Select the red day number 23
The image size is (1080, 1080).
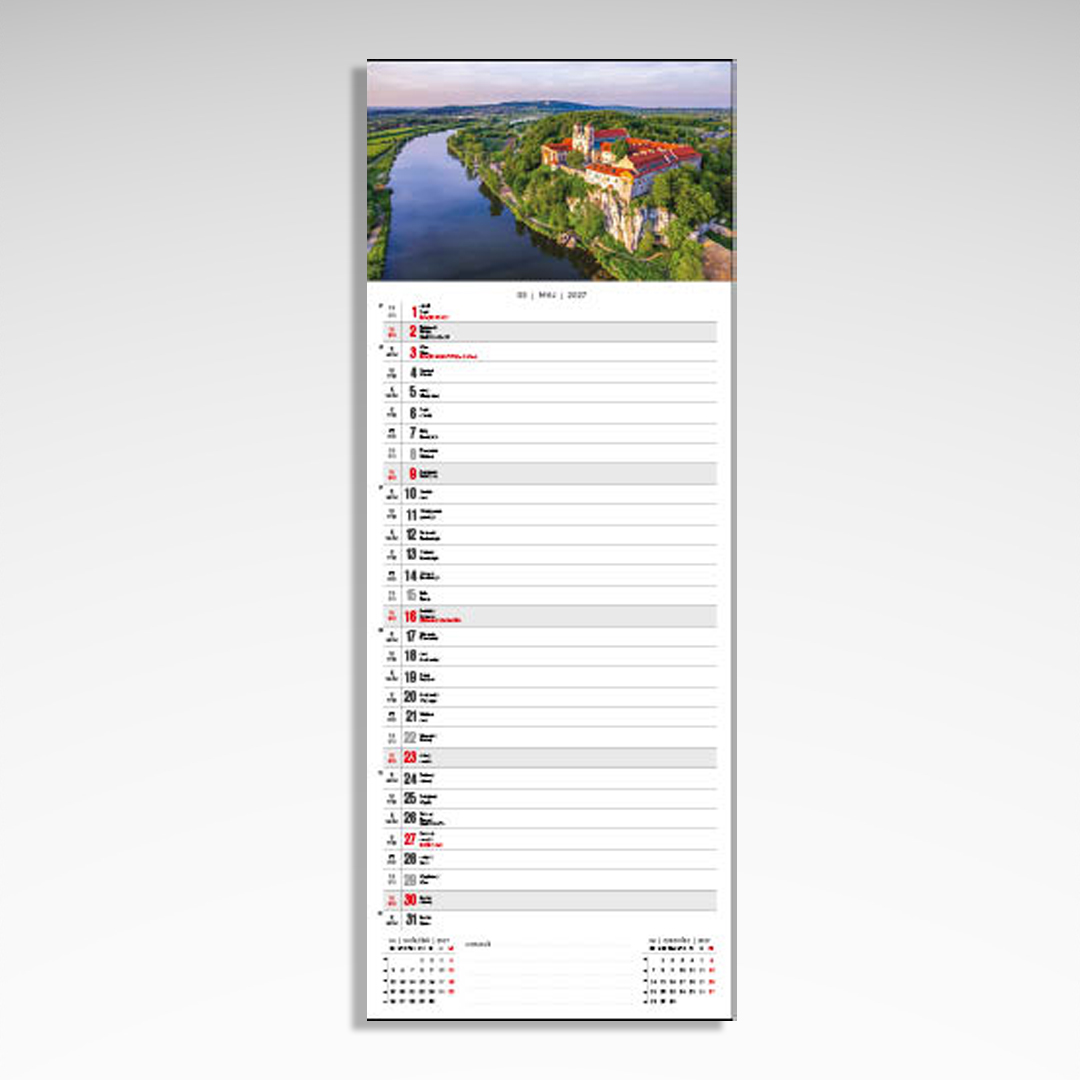pyautogui.click(x=411, y=757)
